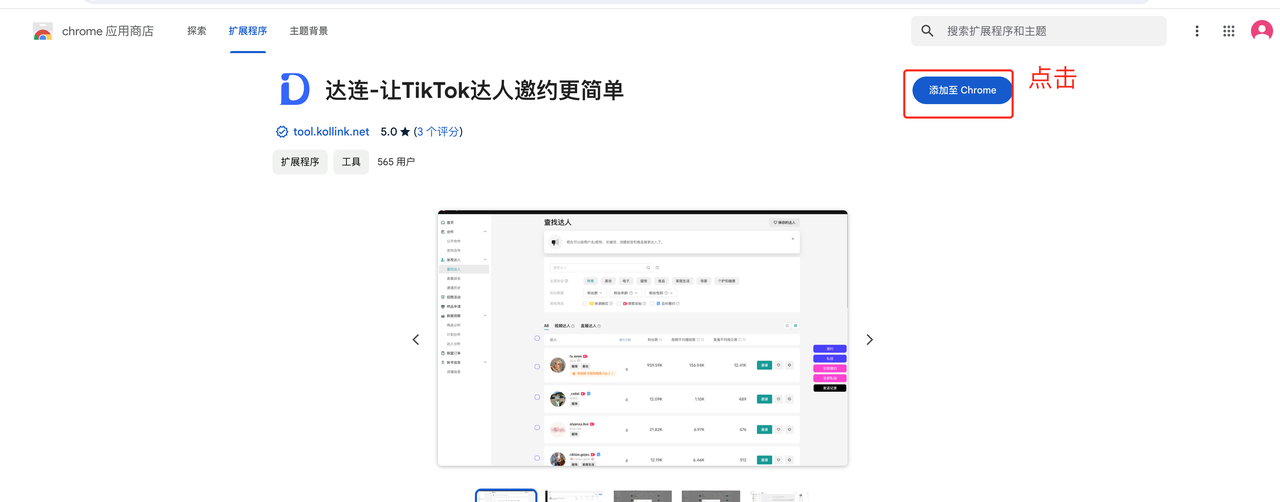Open the three-dot more options menu

[x=1196, y=31]
